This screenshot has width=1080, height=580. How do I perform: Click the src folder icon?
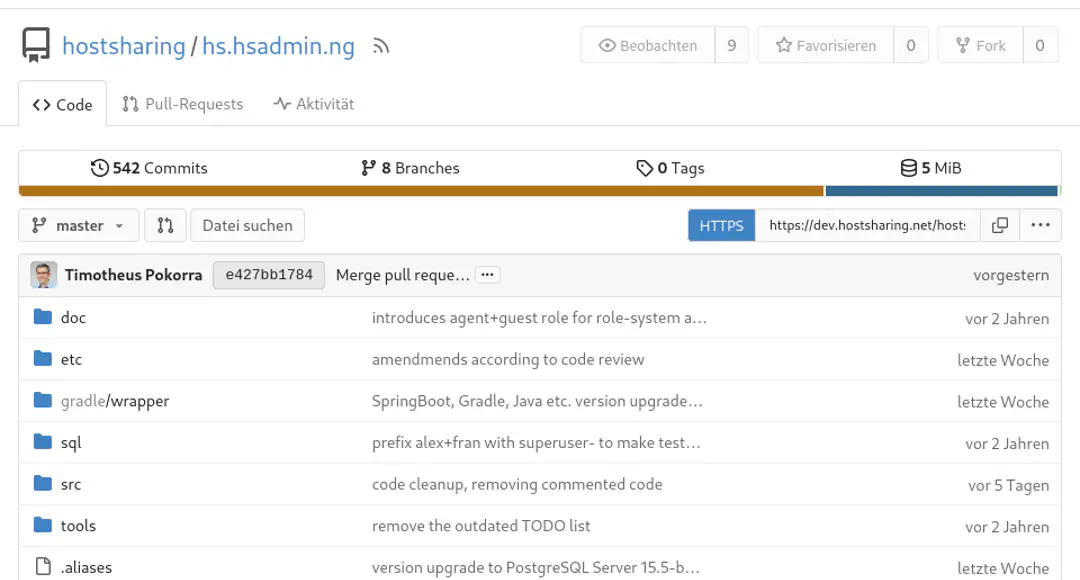(x=43, y=484)
